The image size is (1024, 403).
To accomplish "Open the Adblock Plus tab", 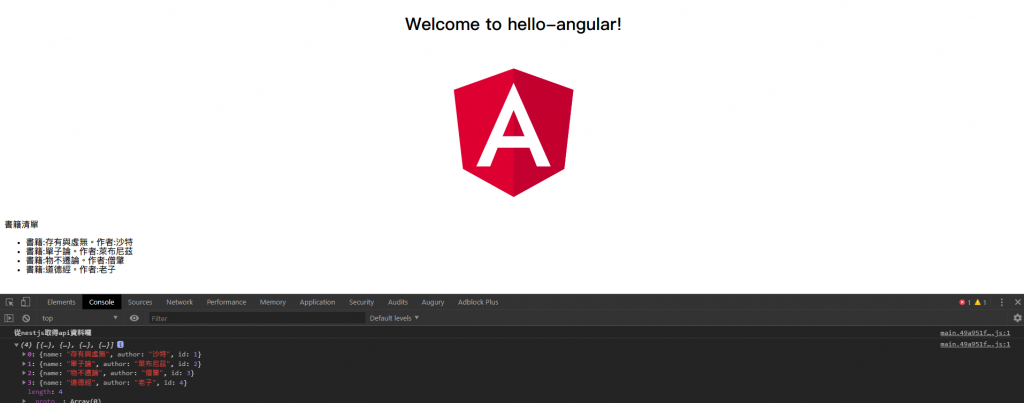I will tap(478, 302).
